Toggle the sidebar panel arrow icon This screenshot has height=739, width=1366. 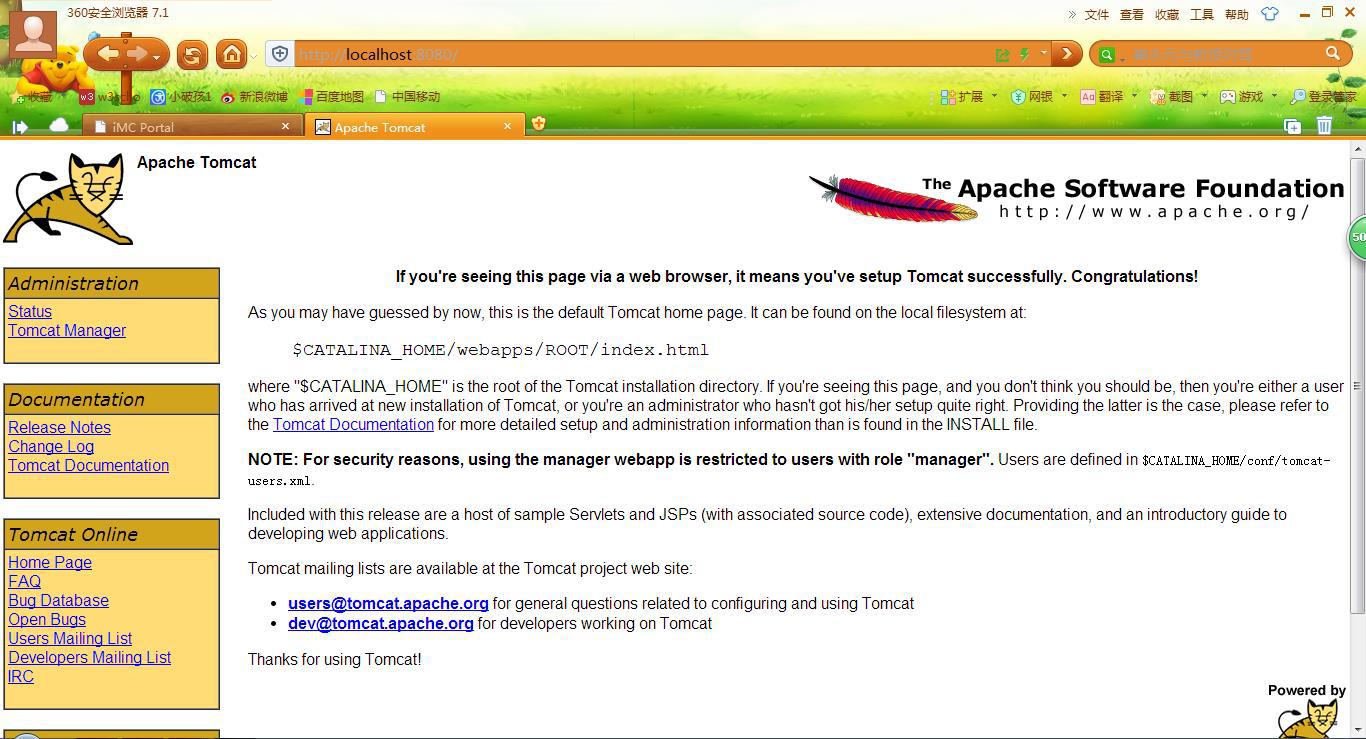pyautogui.click(x=20, y=126)
